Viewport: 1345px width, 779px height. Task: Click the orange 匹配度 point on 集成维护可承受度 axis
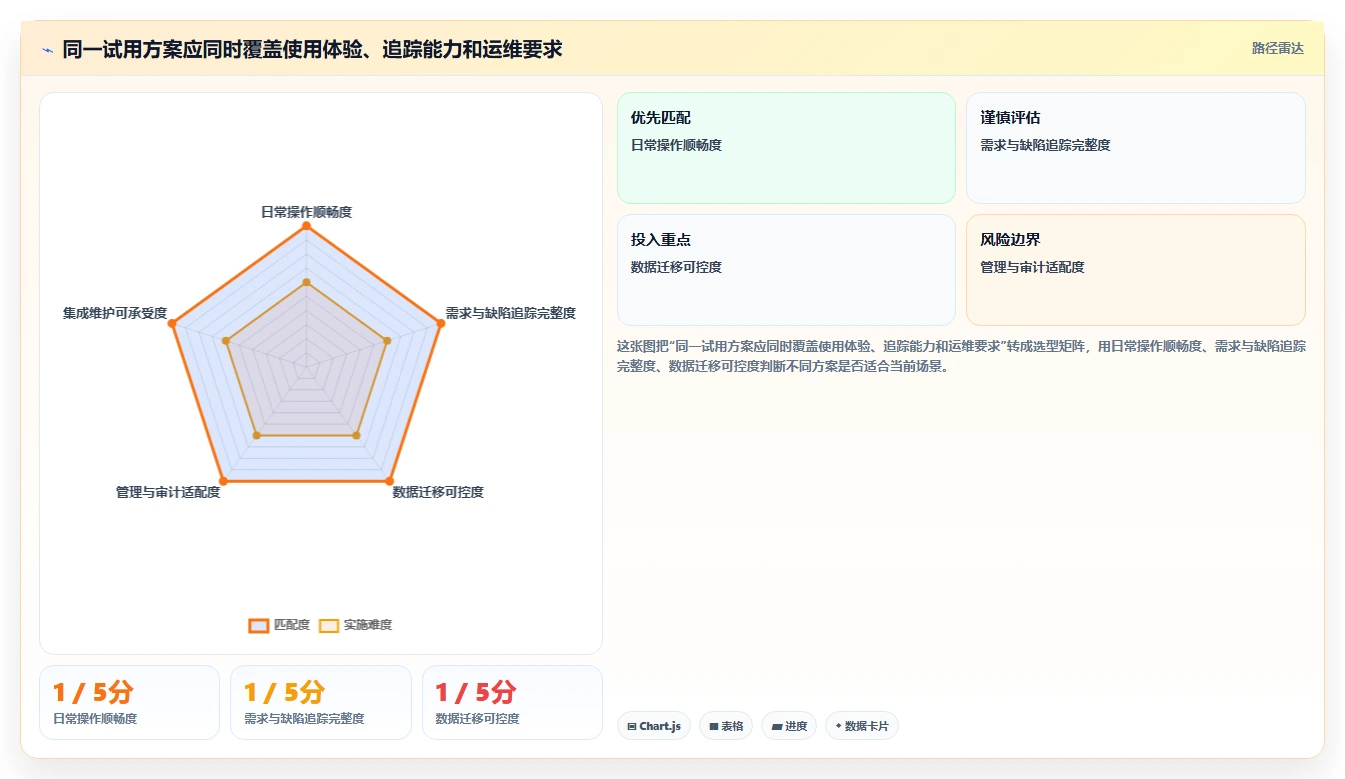pos(172,323)
